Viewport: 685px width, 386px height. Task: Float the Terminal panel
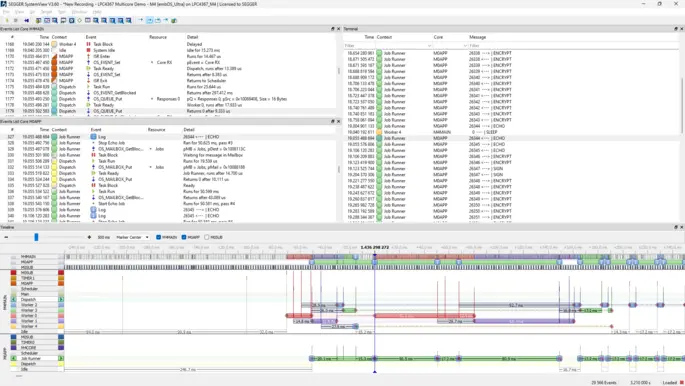pyautogui.click(x=676, y=29)
